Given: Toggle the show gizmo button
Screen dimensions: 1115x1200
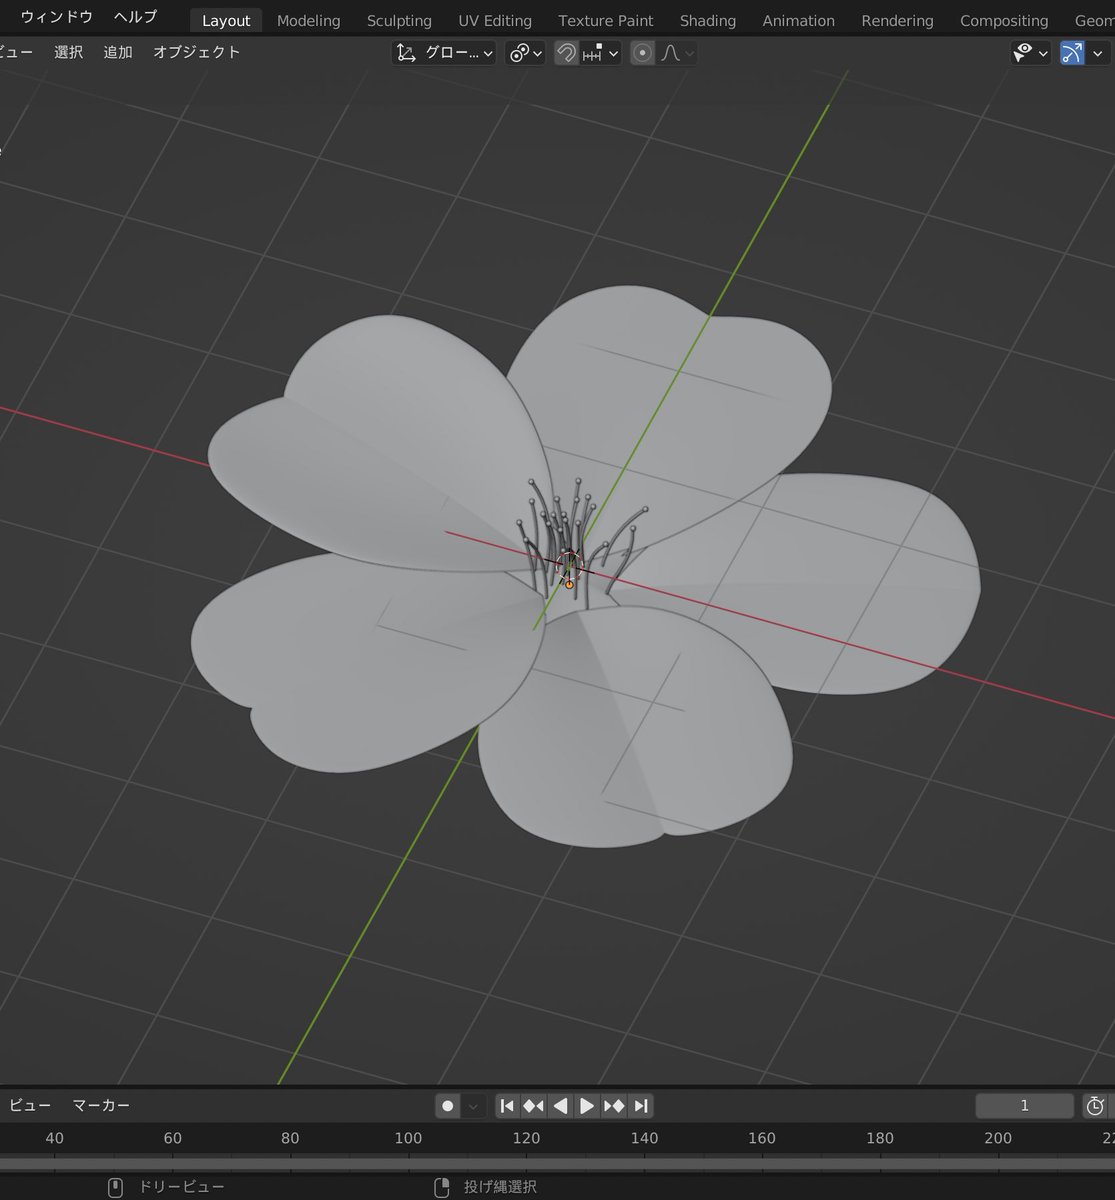Looking at the screenshot, I should tap(1072, 53).
